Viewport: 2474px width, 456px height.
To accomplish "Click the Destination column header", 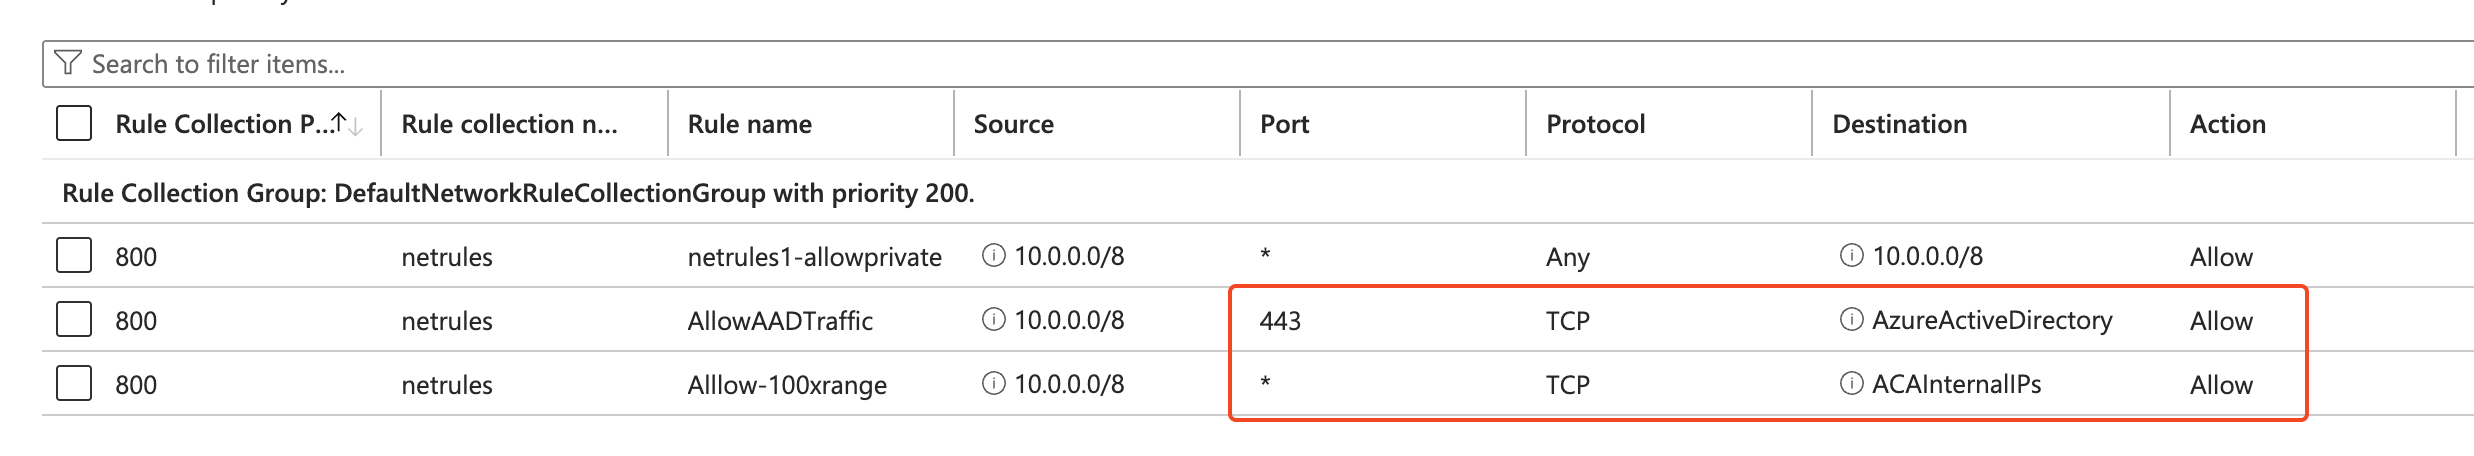I will (1899, 124).
